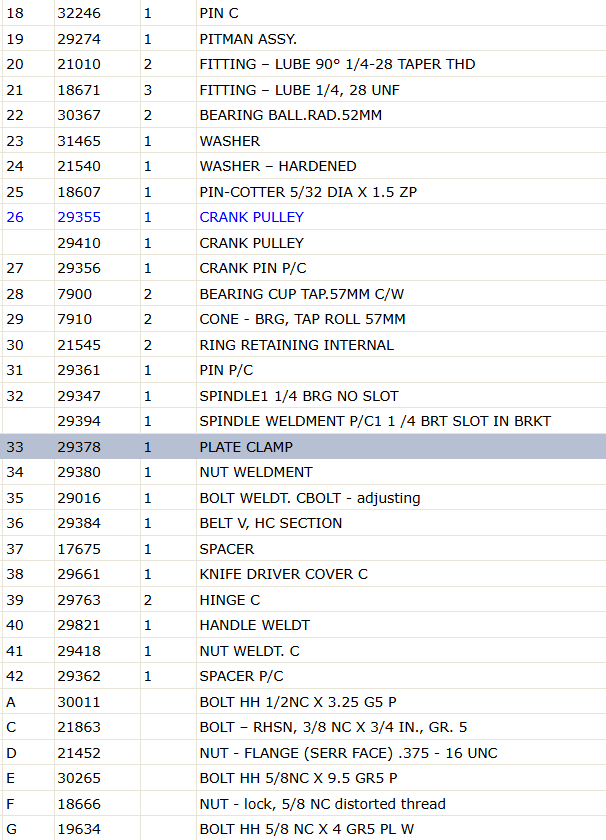Click part number 29274
Viewport: 606px width, 840px height.
click(x=79, y=39)
